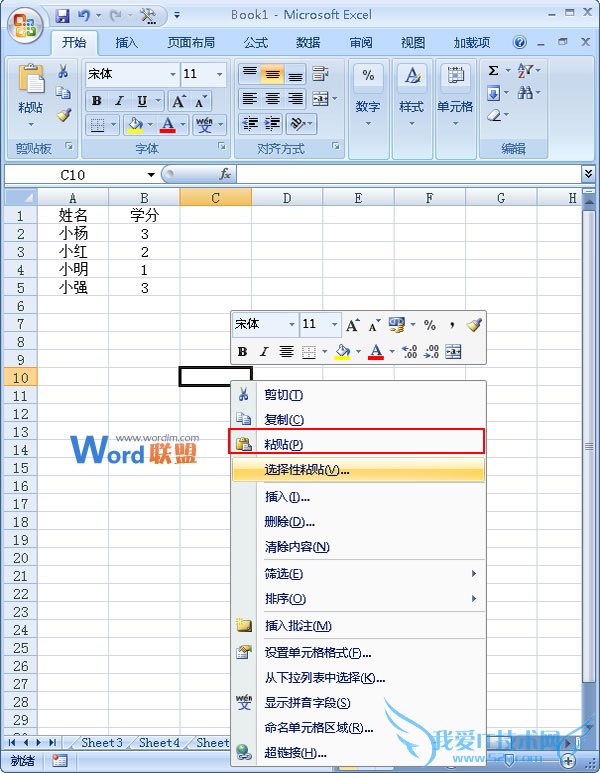Choose 插入批注(M) in the context menu
The width and height of the screenshot is (600, 773).
[x=358, y=626]
